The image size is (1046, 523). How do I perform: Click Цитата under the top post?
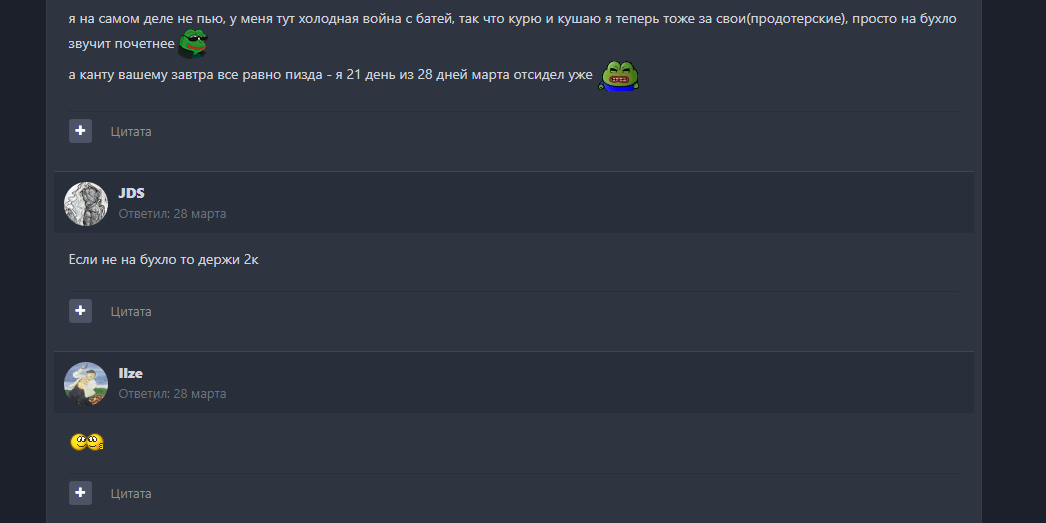(x=131, y=131)
